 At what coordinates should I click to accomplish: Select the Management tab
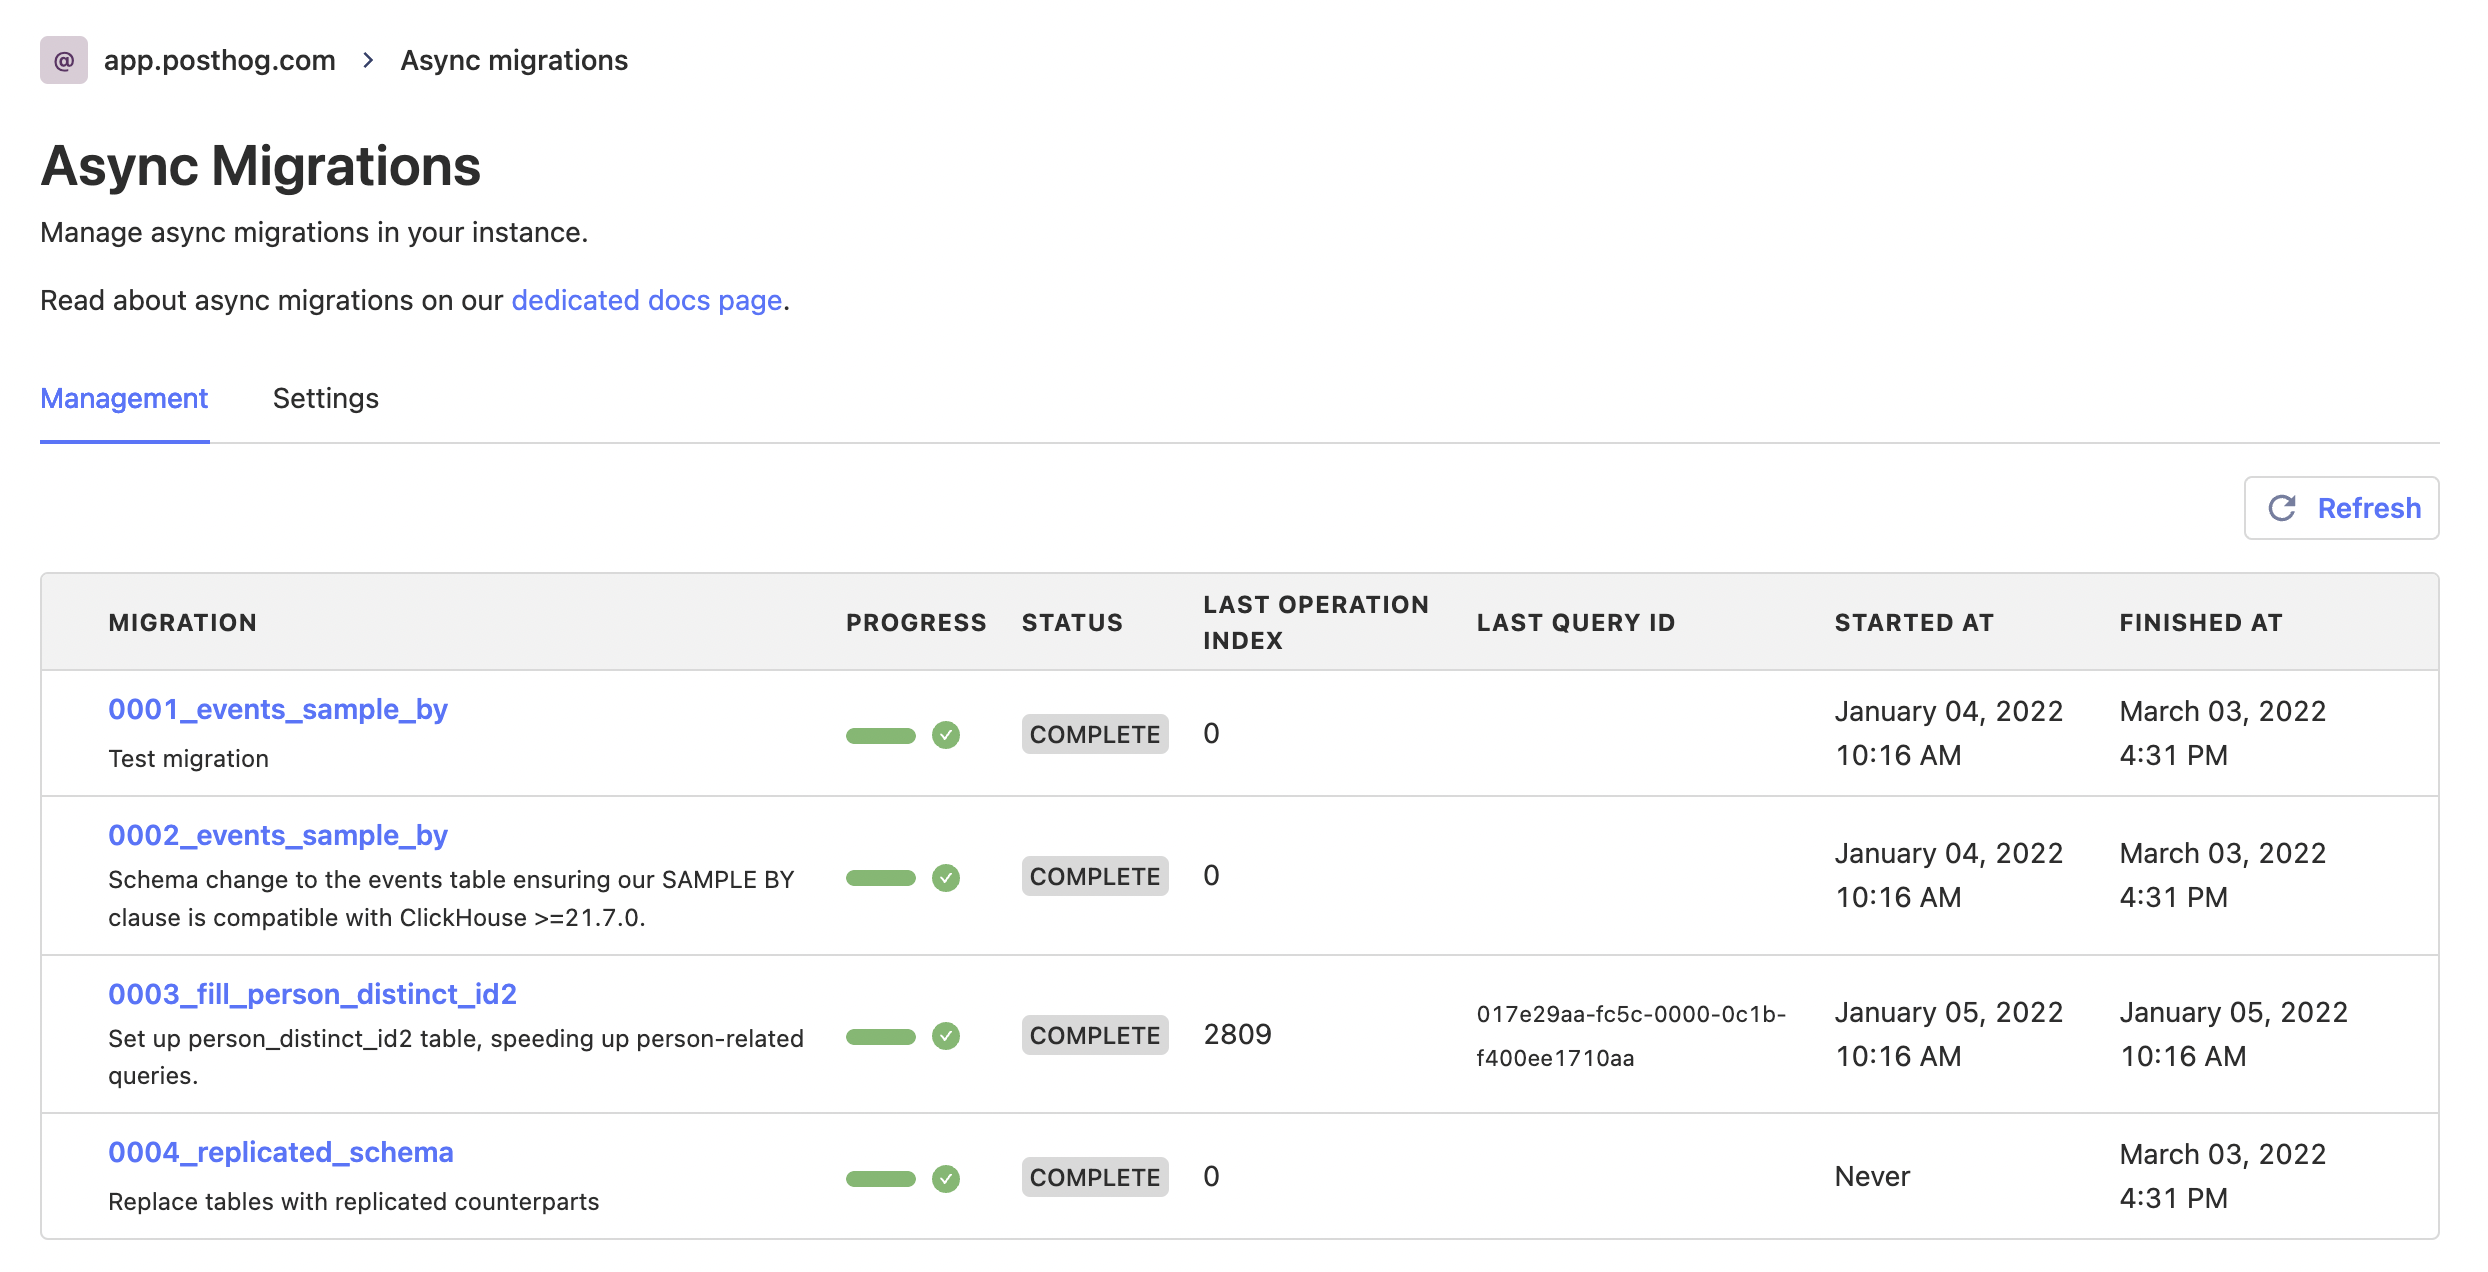coord(123,398)
